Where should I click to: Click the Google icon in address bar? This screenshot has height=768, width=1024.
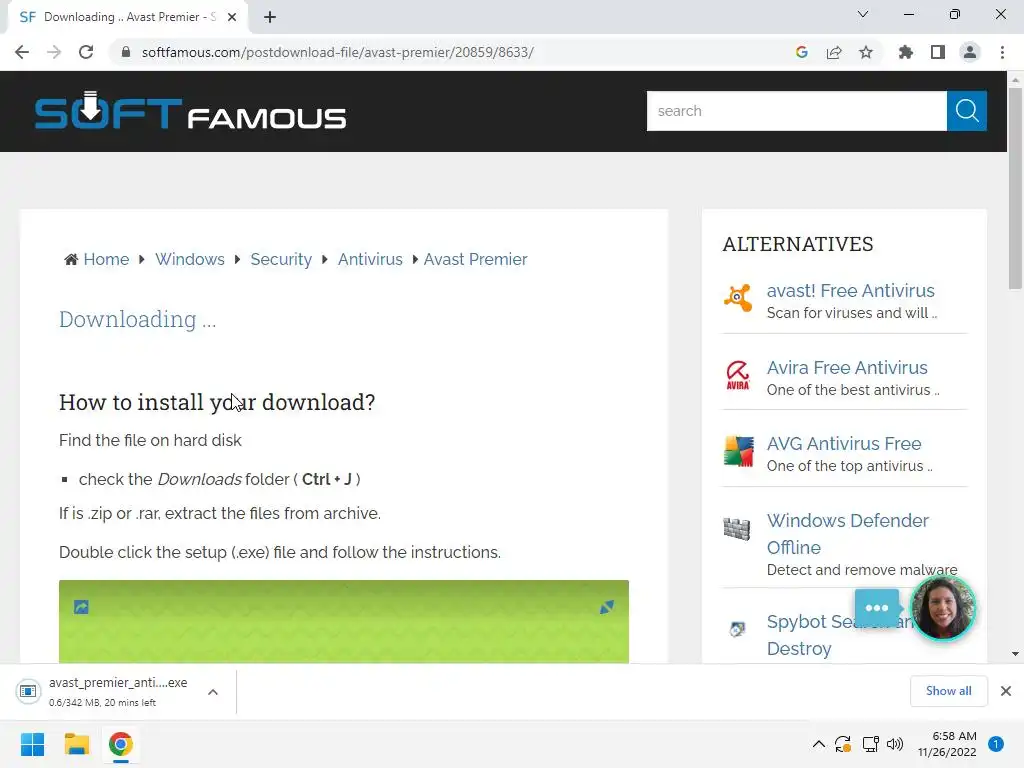pyautogui.click(x=802, y=52)
